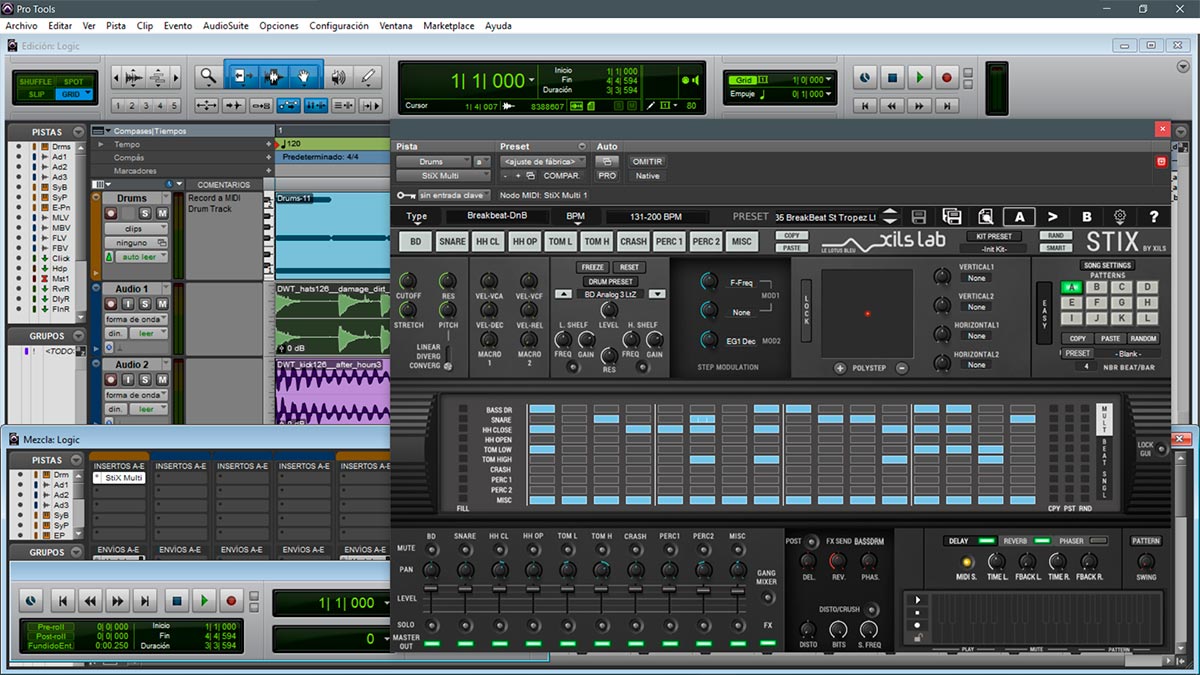Click play in the floating transport window
1200x675 pixels.
[x=204, y=601]
